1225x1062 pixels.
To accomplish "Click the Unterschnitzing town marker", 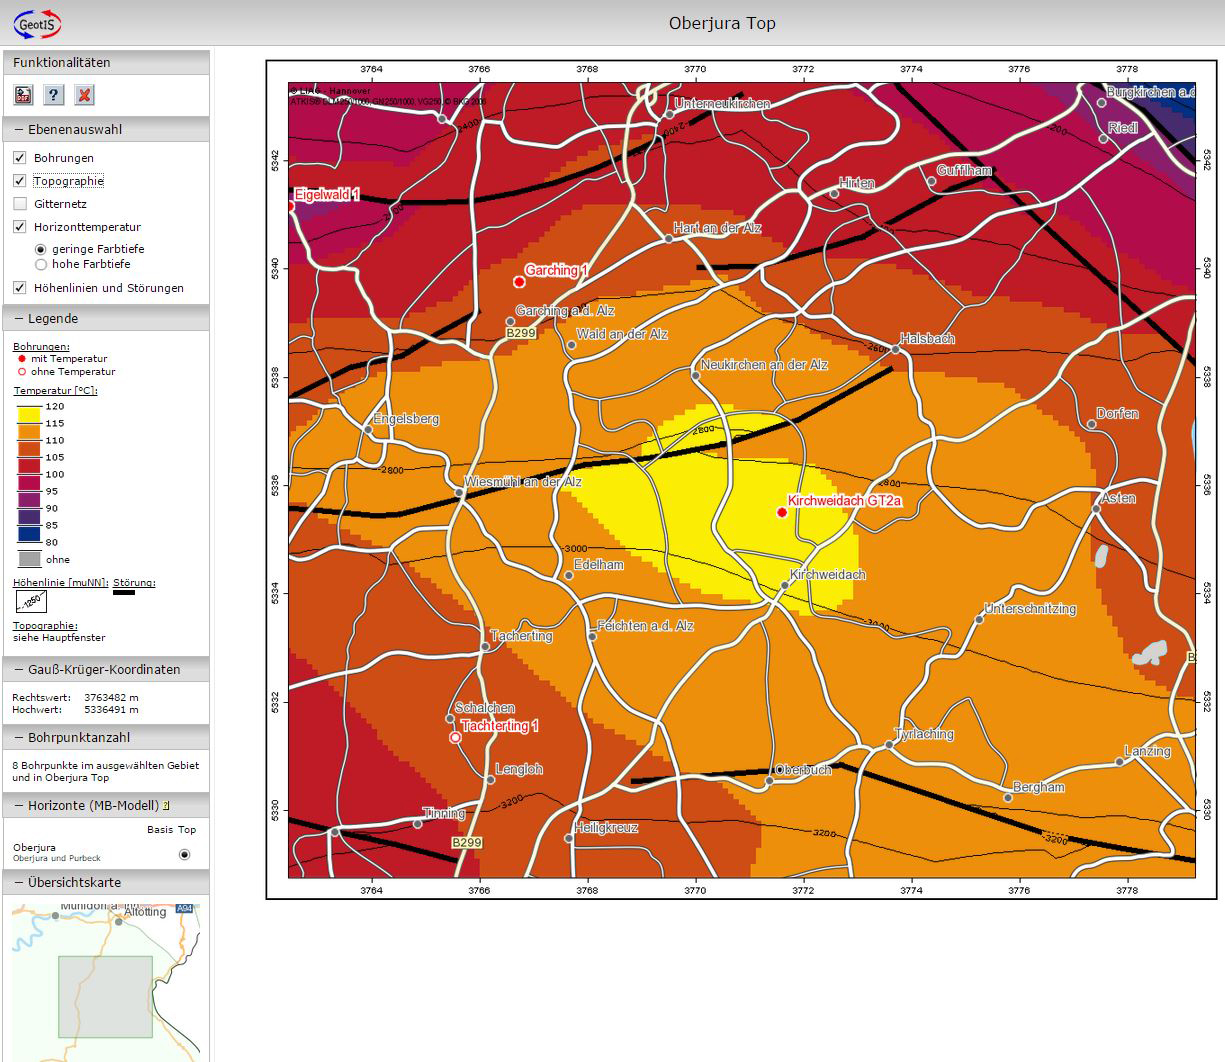I will point(979,619).
